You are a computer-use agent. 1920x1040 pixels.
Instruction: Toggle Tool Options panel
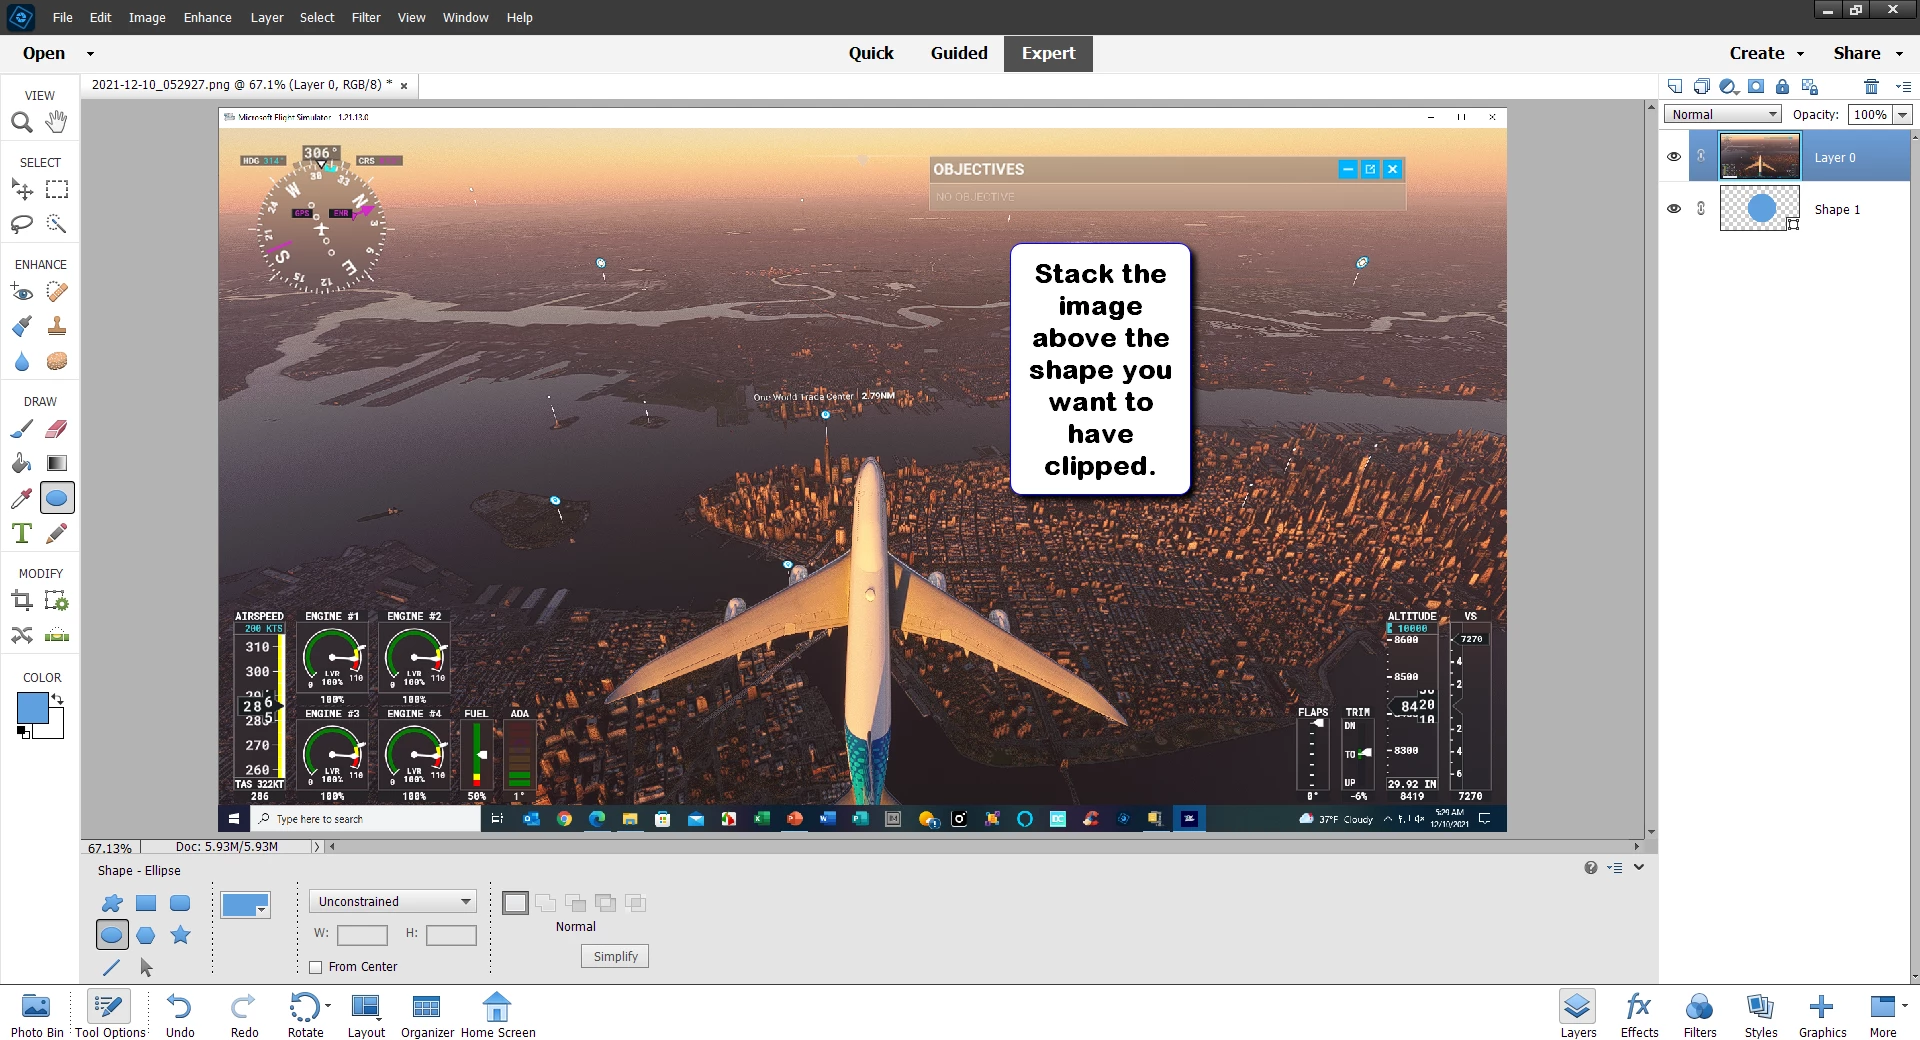click(x=110, y=1015)
